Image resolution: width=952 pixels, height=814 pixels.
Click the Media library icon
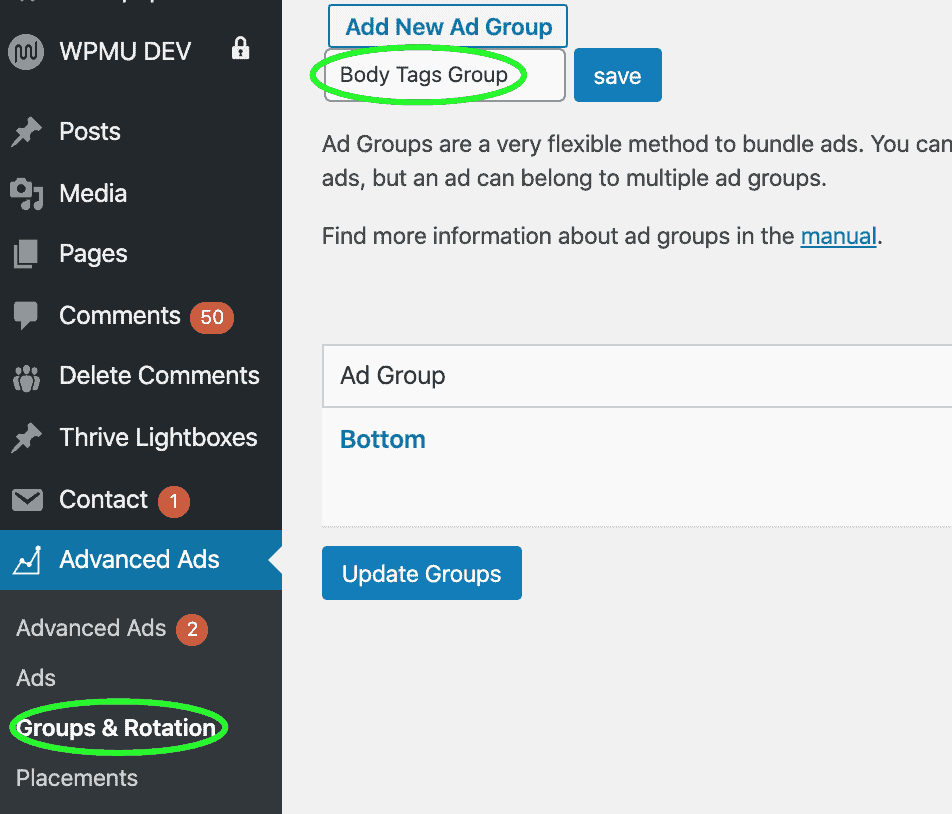pyautogui.click(x=26, y=194)
